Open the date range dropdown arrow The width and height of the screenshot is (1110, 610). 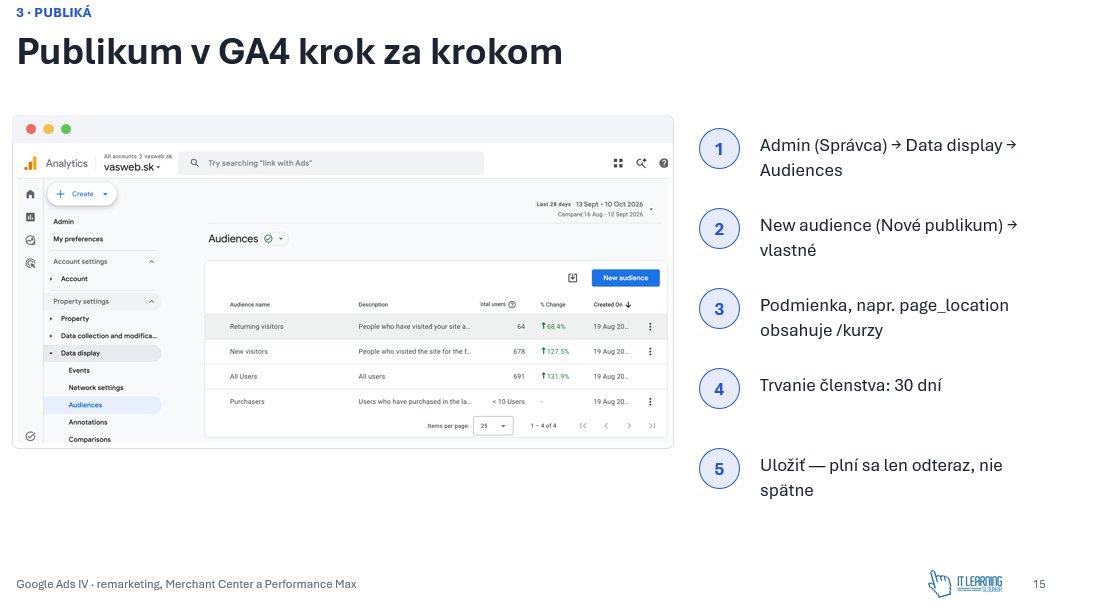pos(651,209)
